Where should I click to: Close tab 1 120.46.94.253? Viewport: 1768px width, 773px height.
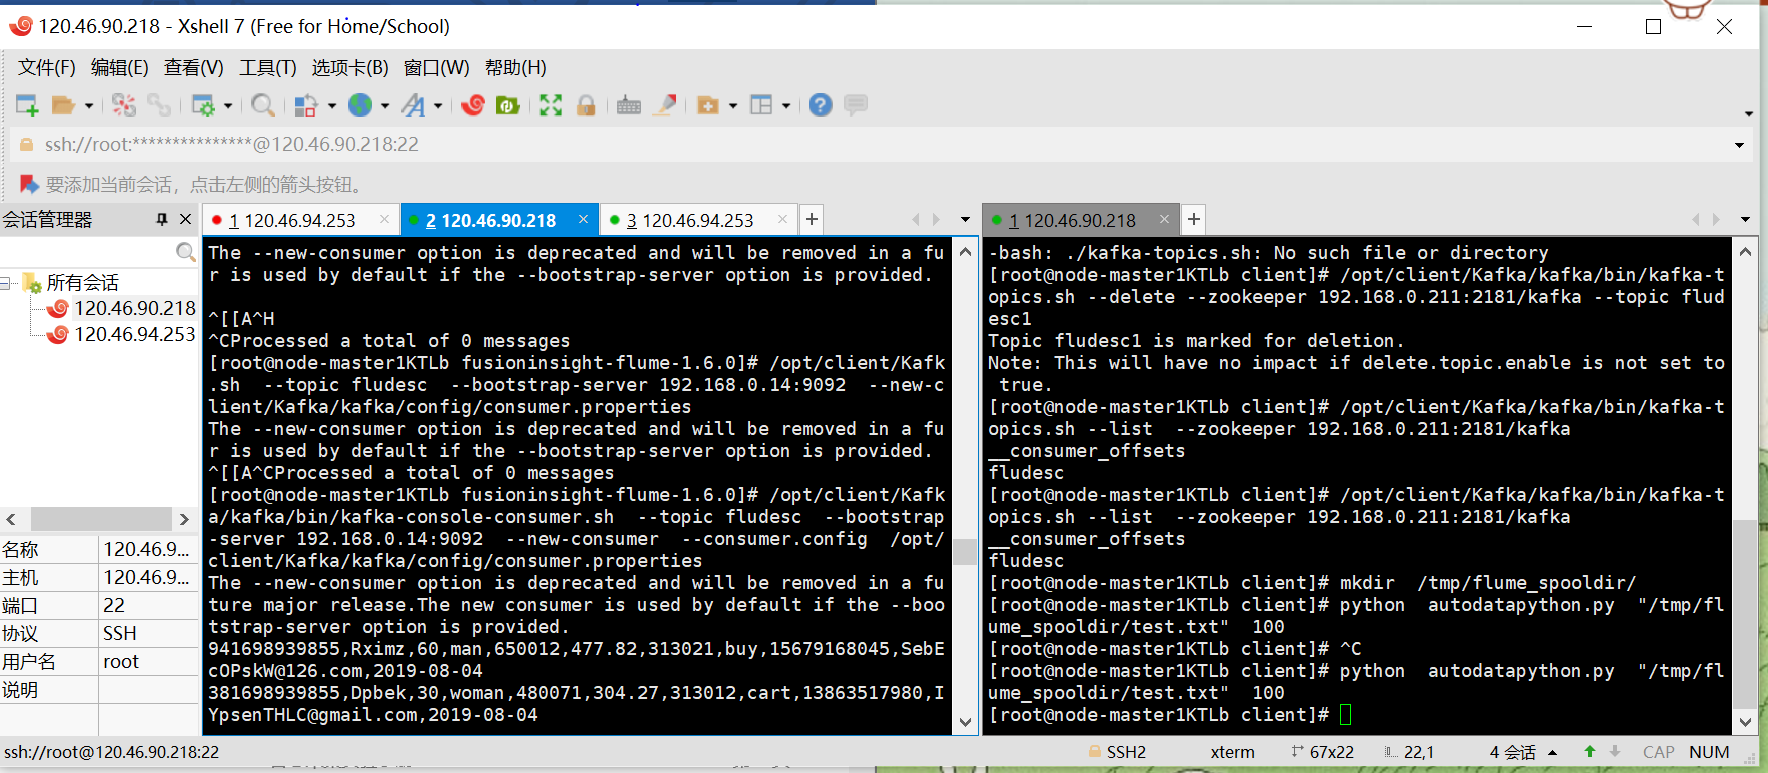384,219
